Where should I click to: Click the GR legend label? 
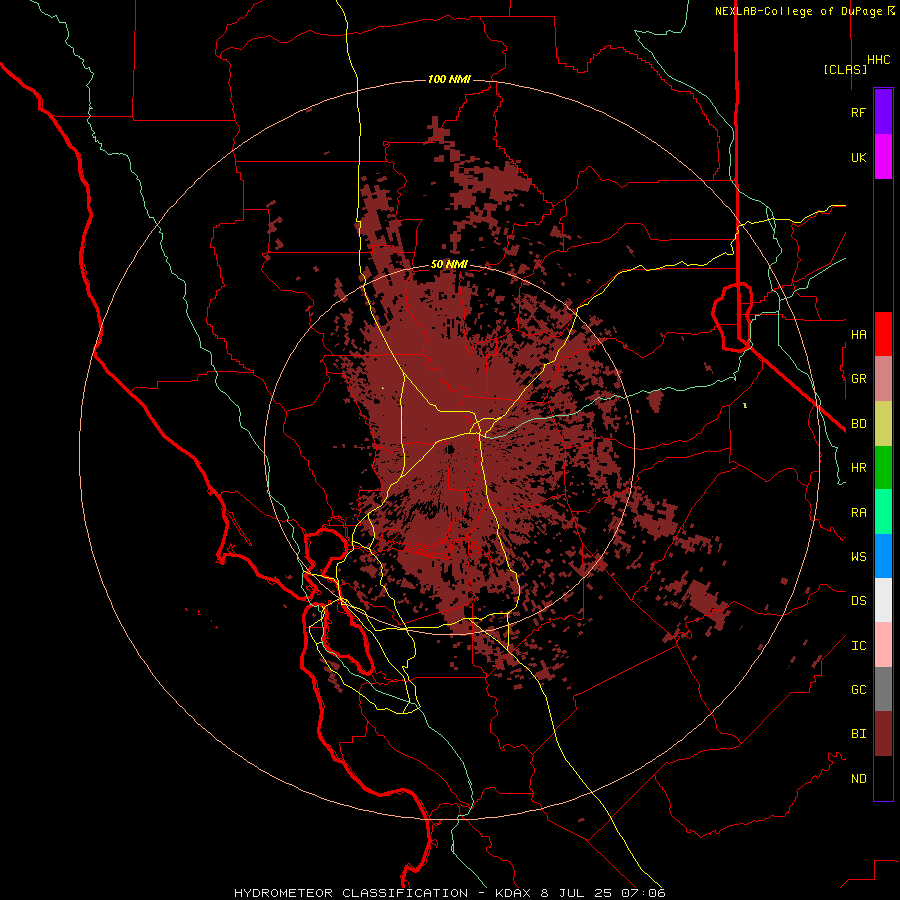click(x=858, y=379)
